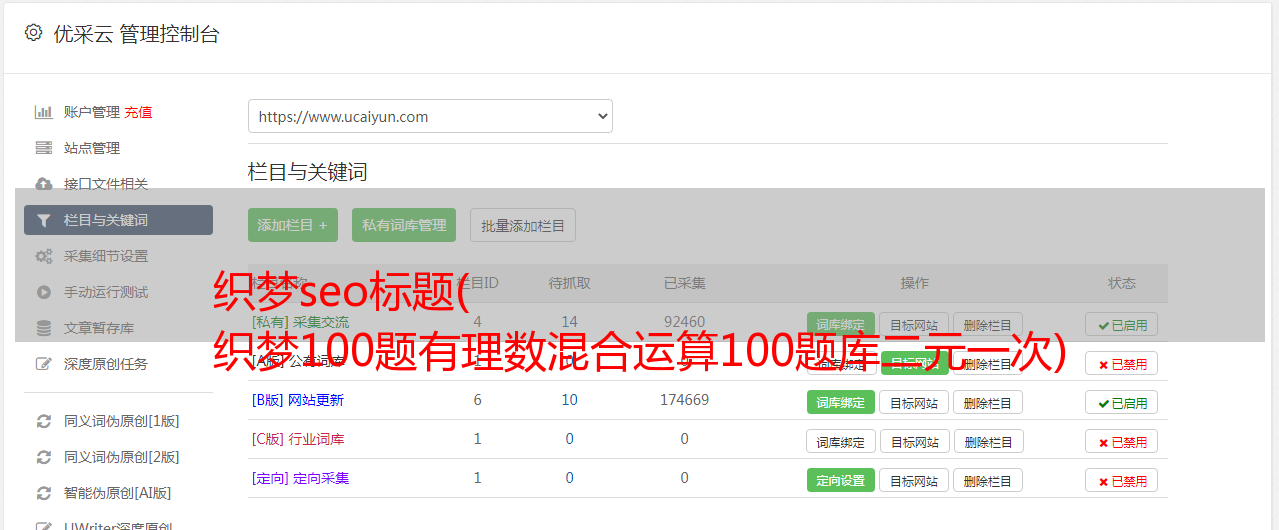The height and width of the screenshot is (530, 1279).
Task: Click 目标网站 in the 行业词库 row
Action: pyautogui.click(x=914, y=442)
